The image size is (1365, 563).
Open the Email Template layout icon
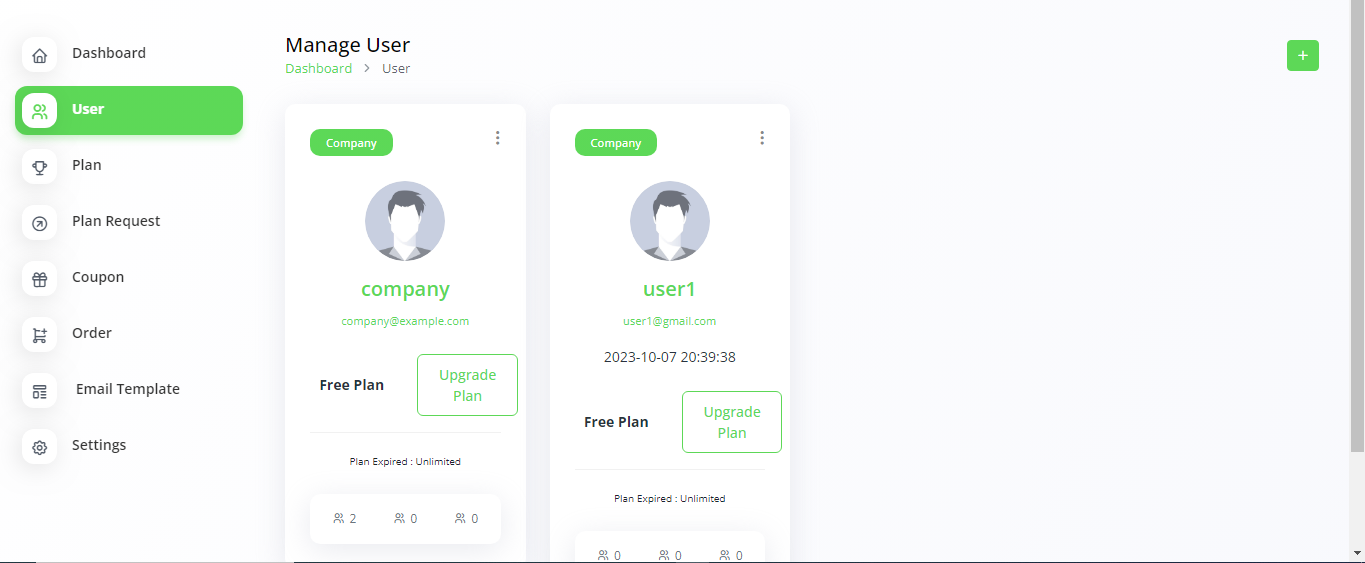(x=39, y=391)
